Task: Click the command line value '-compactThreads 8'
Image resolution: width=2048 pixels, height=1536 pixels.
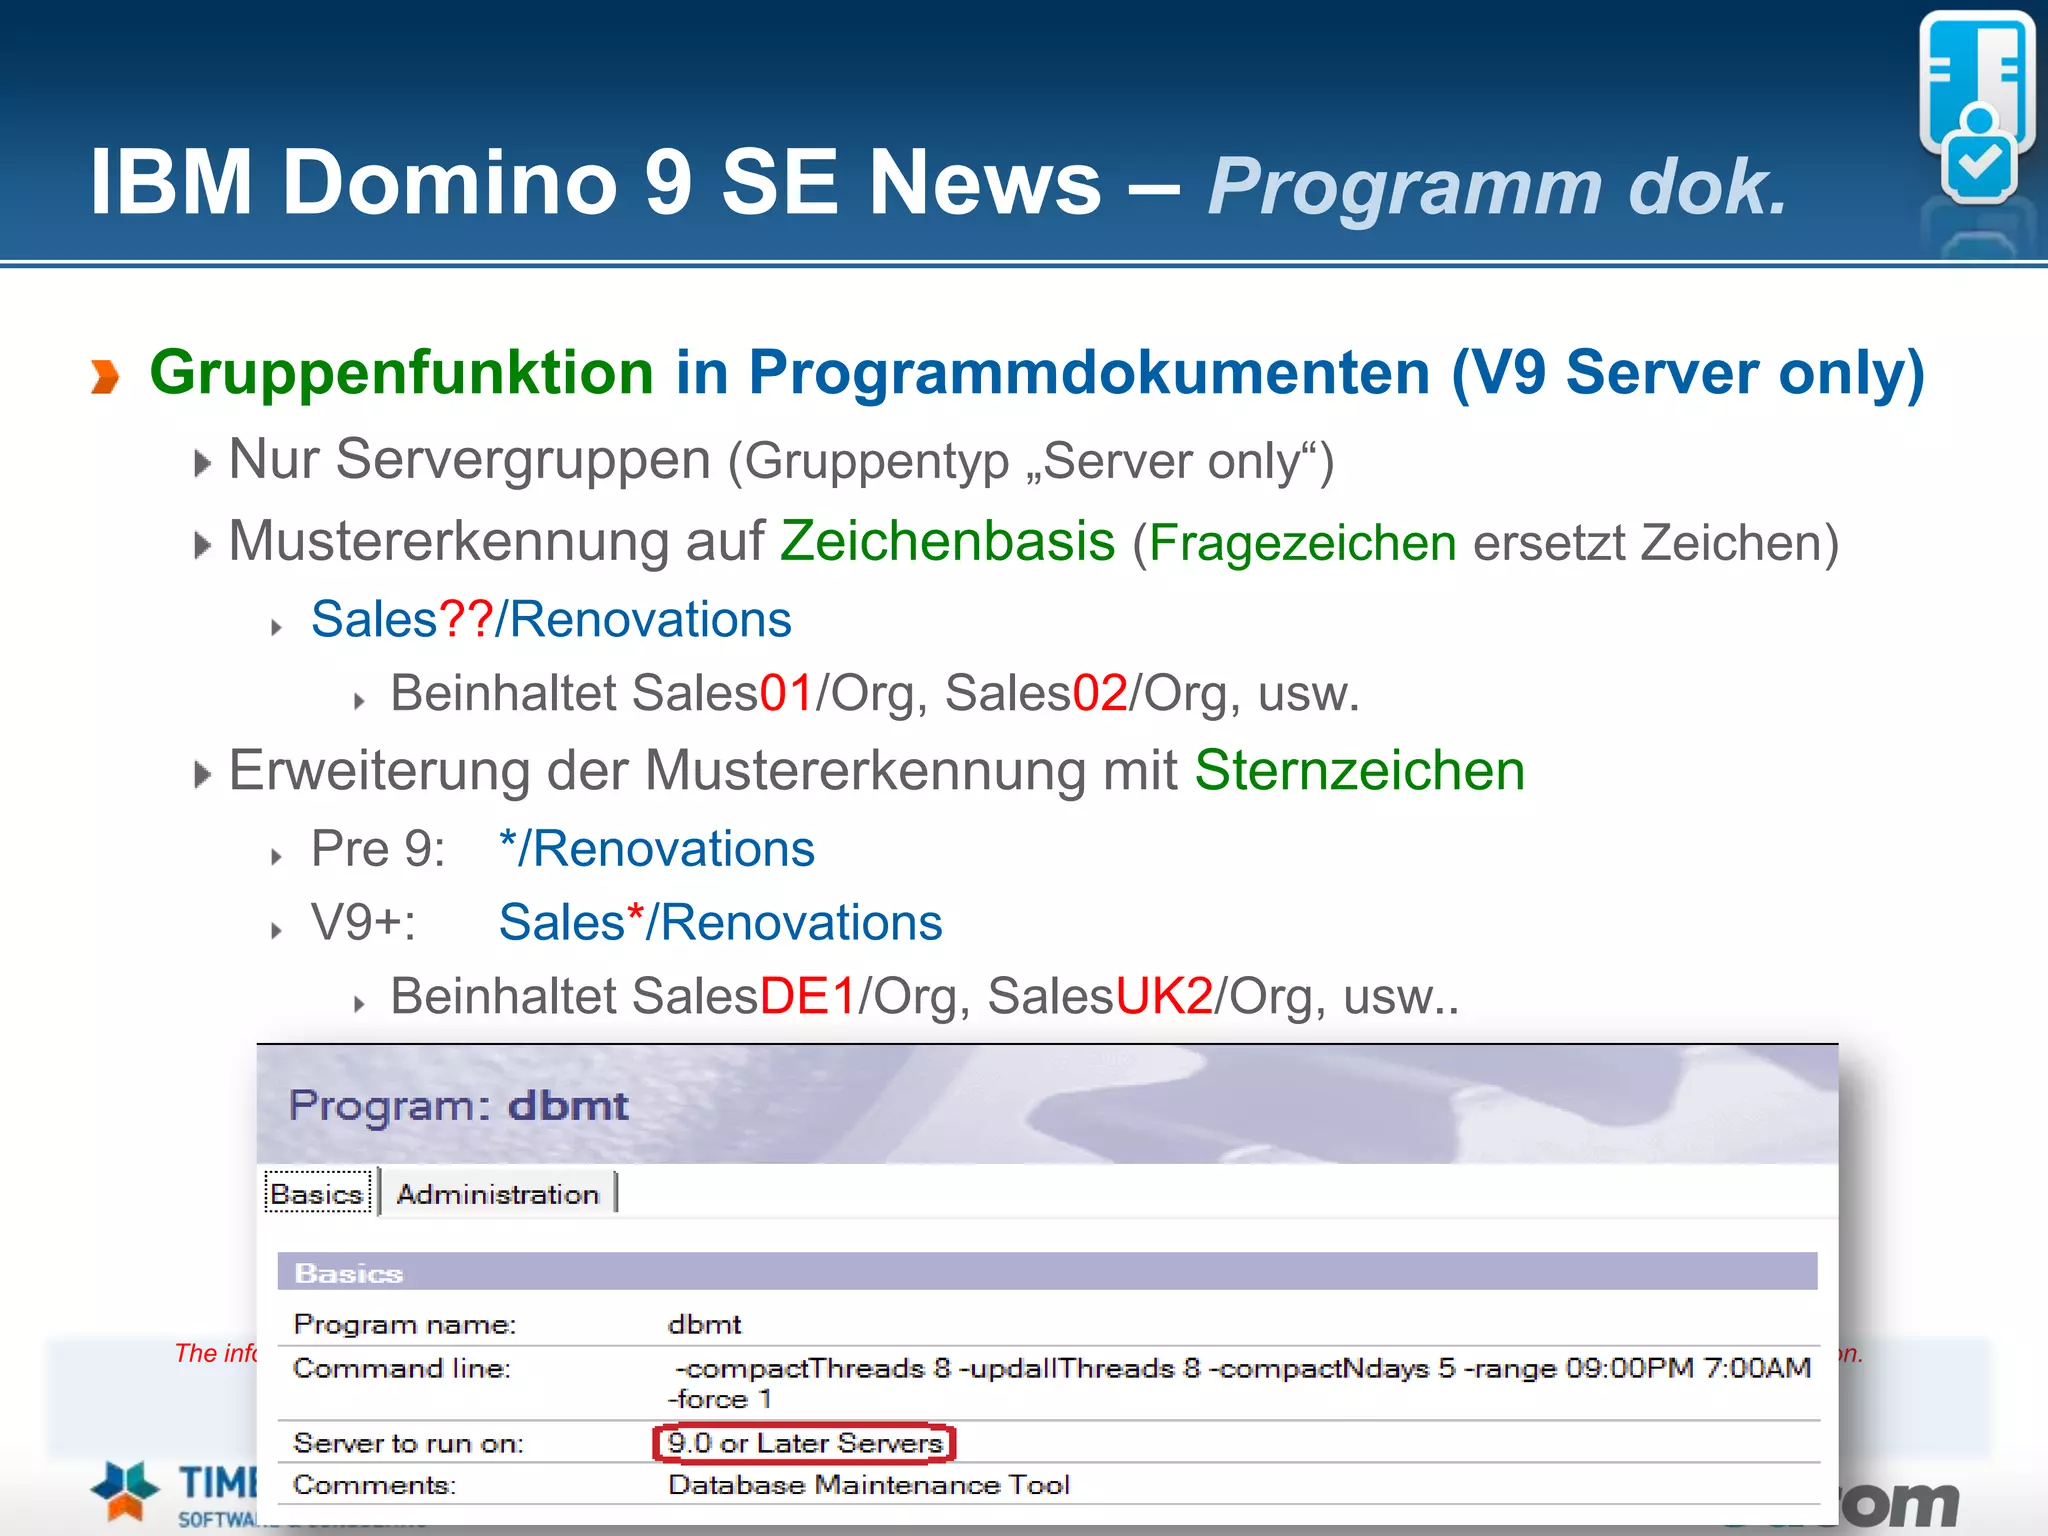Action: [812, 1368]
